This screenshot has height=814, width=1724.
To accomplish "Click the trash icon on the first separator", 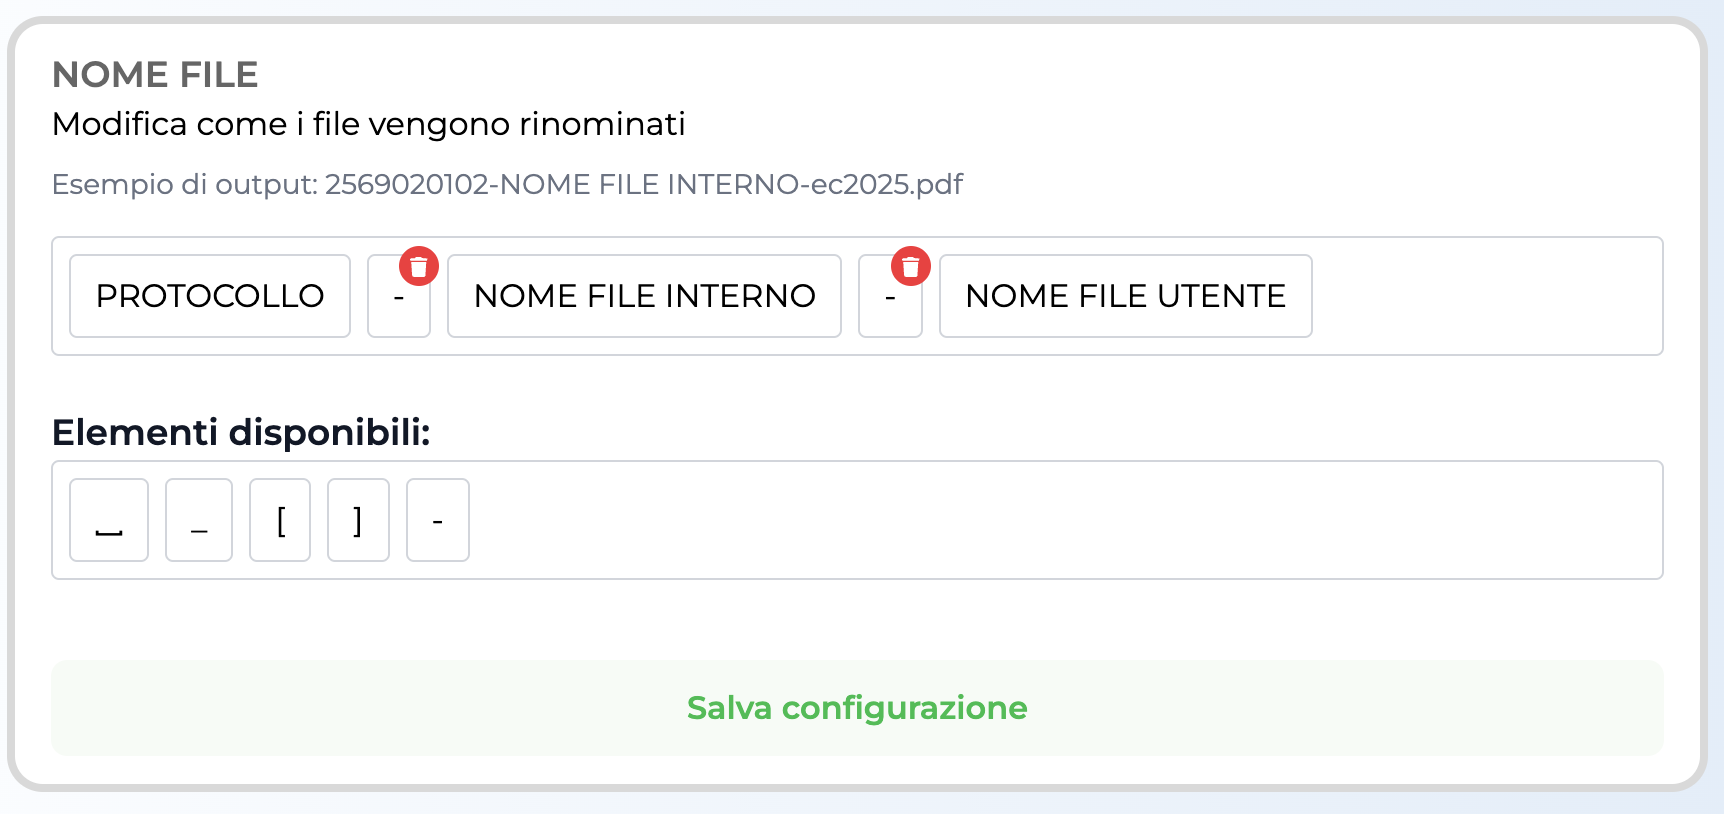I will [419, 266].
